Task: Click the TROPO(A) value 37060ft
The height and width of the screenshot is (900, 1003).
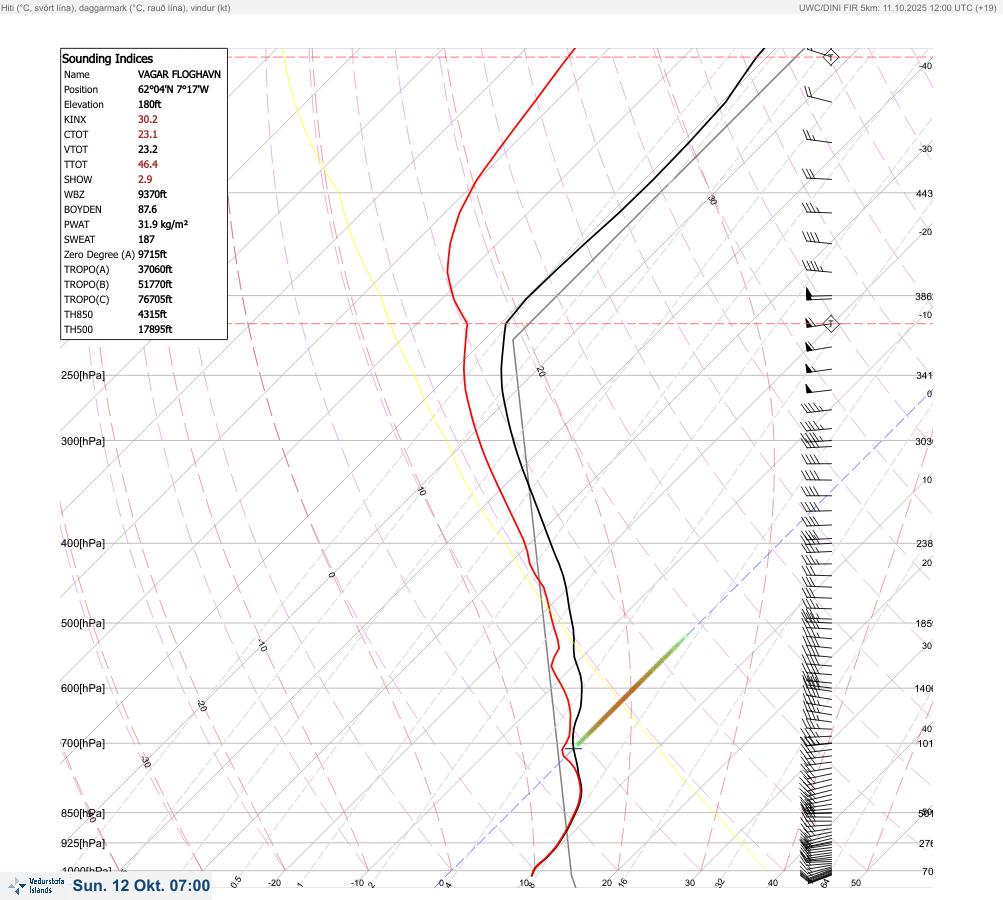Action: point(155,269)
